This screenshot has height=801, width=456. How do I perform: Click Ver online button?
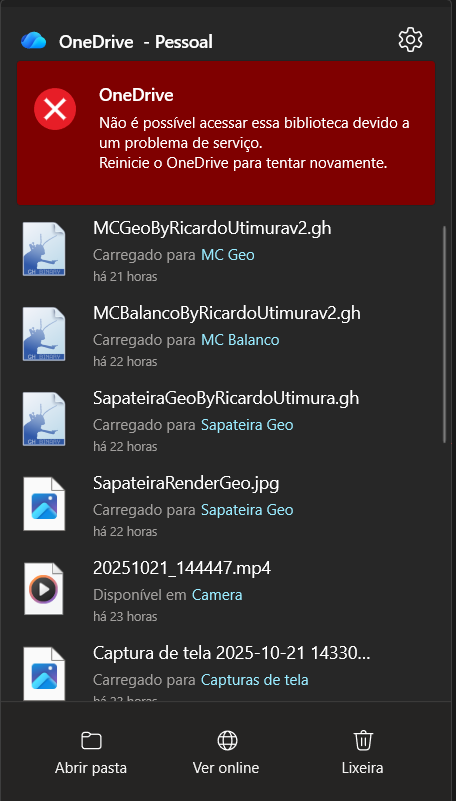[226, 752]
